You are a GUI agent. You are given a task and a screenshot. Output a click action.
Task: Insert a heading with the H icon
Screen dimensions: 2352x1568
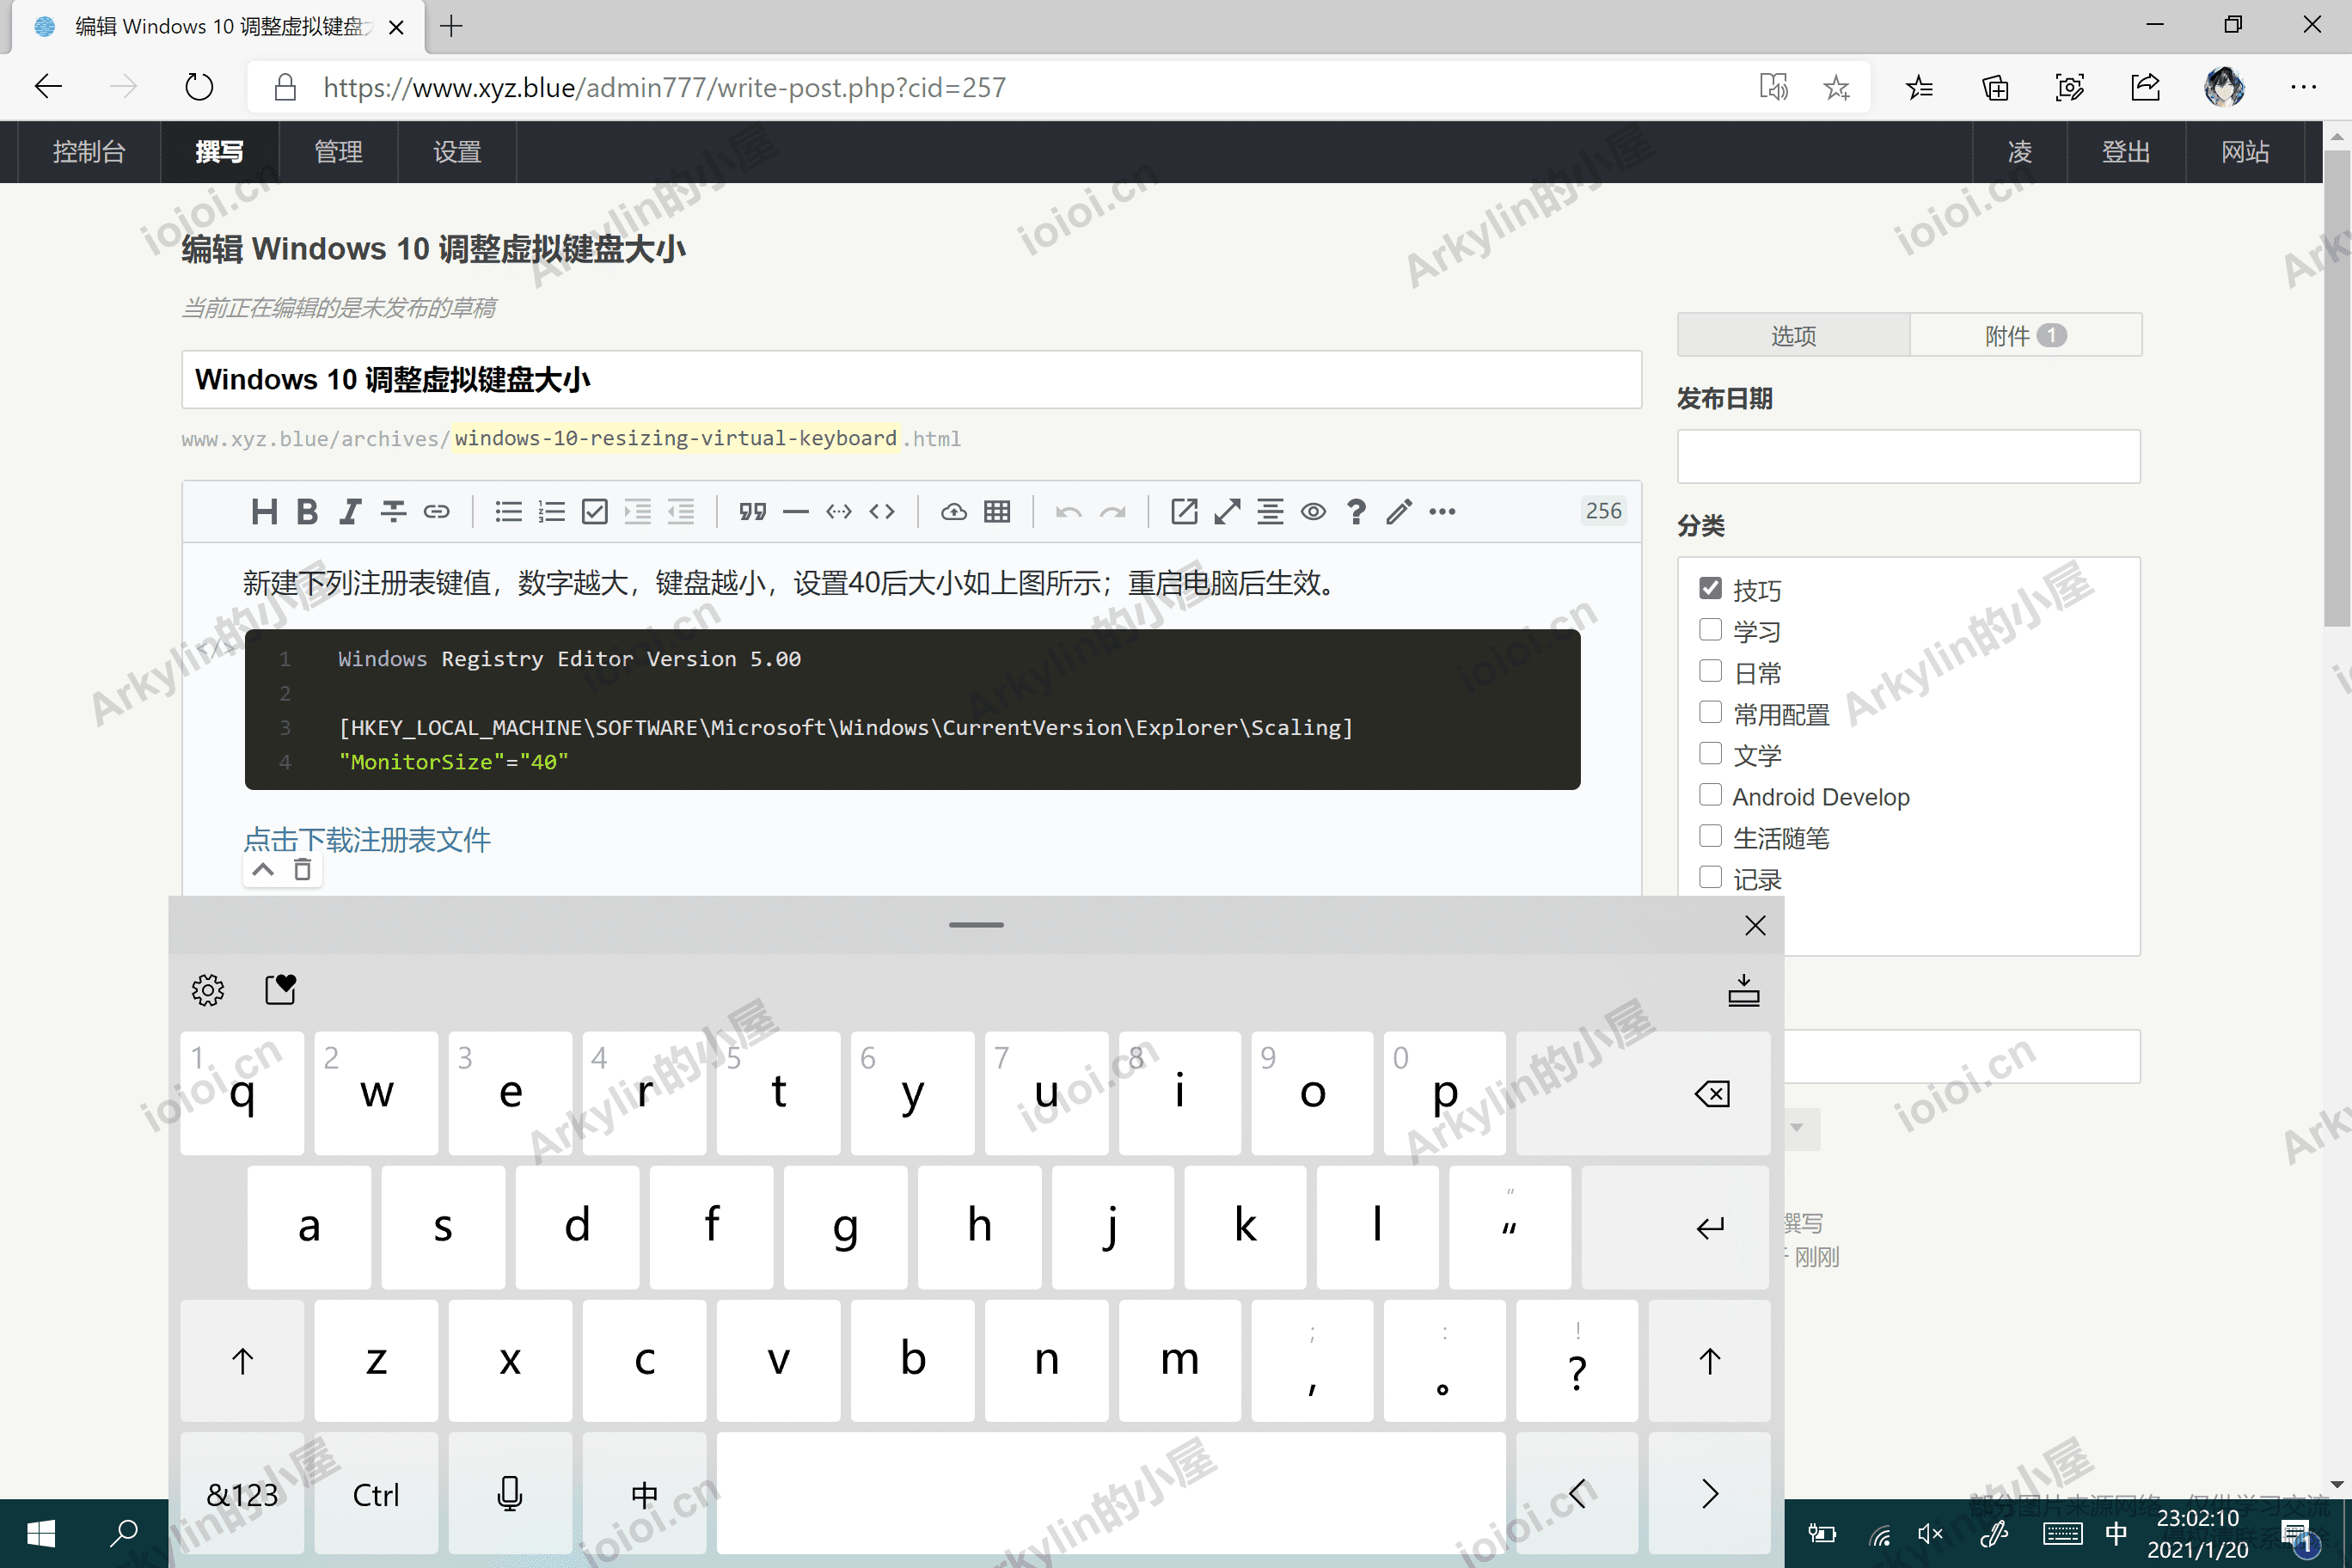(264, 512)
